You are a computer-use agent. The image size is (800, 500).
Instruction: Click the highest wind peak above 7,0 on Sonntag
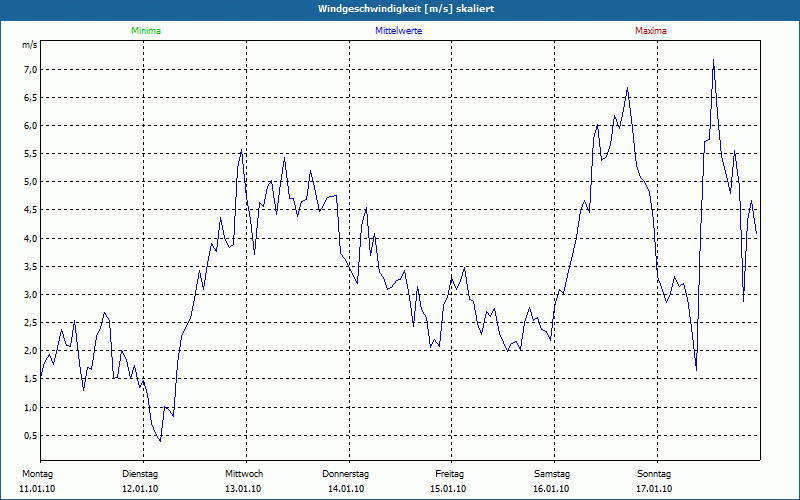click(x=713, y=60)
